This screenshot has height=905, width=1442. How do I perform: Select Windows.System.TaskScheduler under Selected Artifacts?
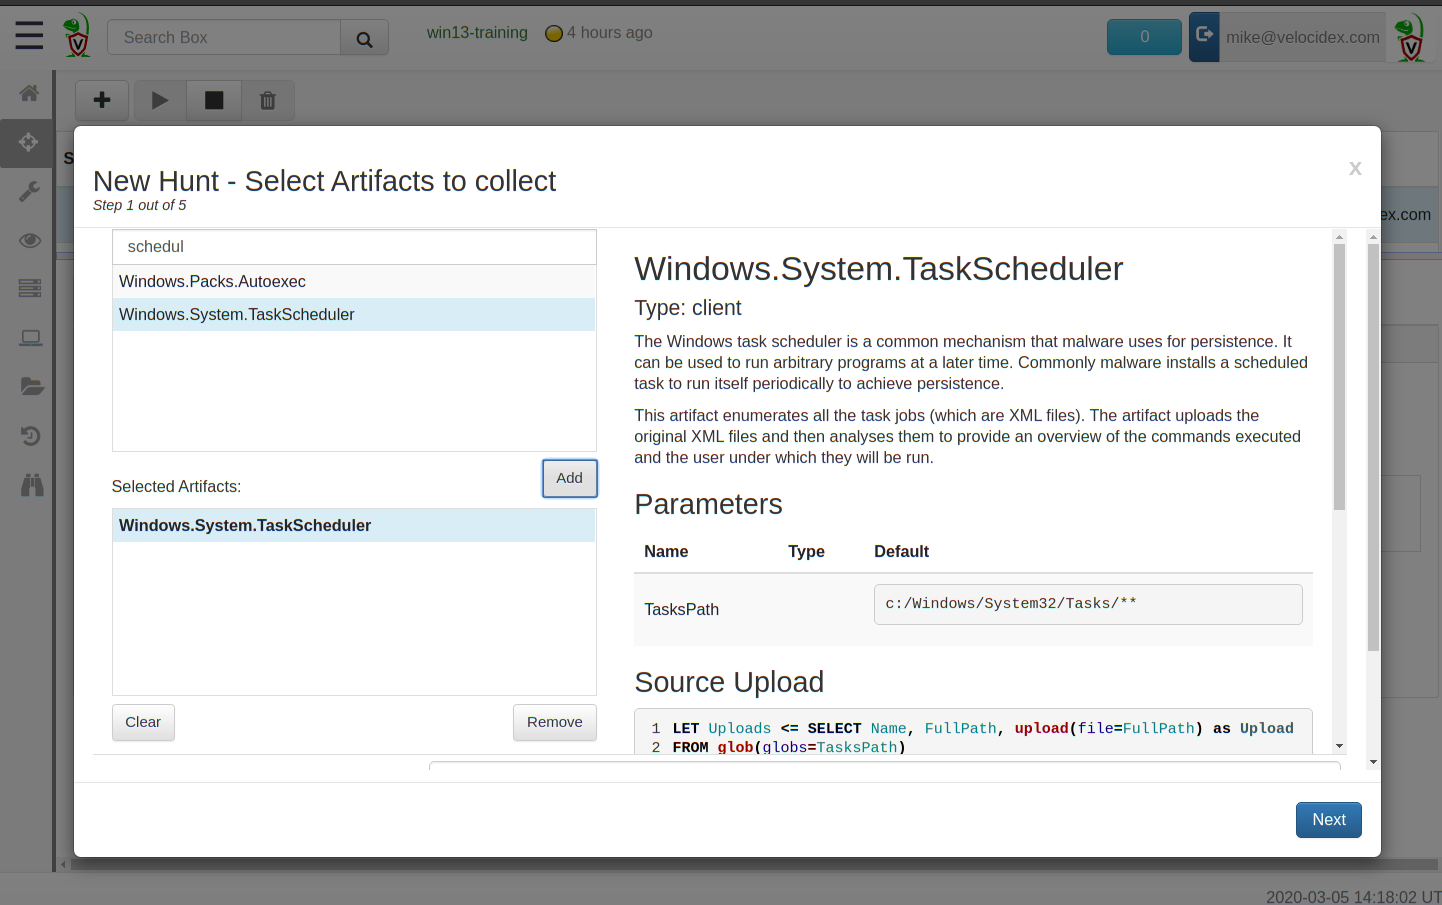354,526
